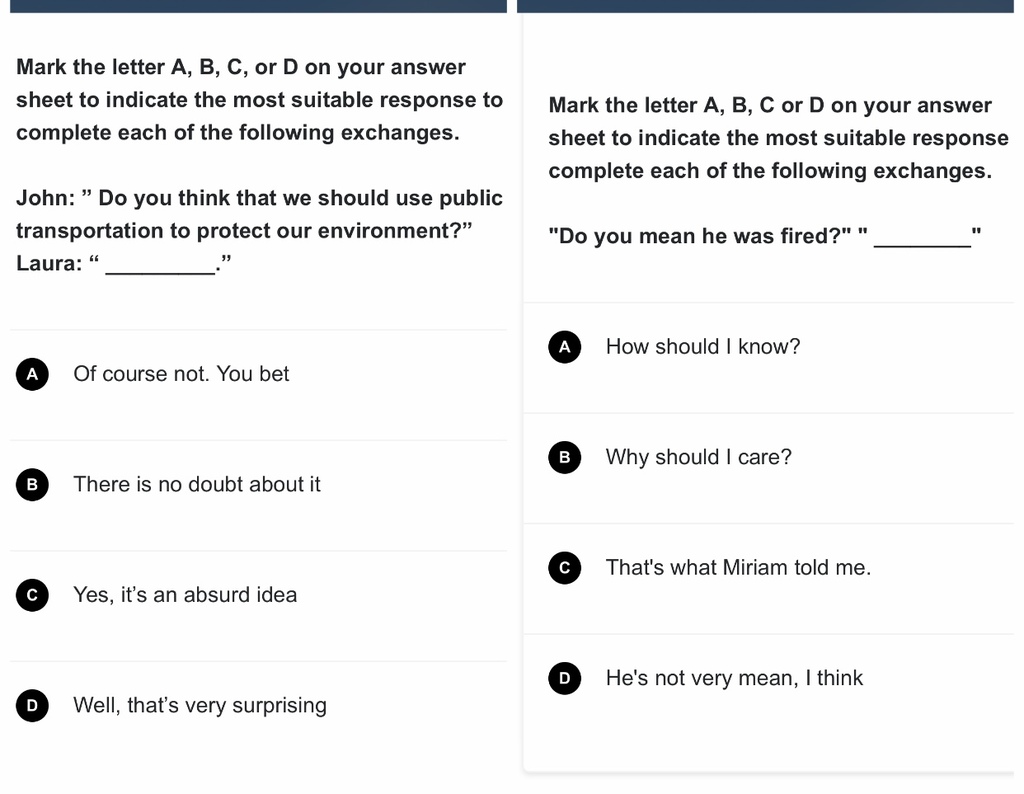The width and height of the screenshot is (1024, 794).
Task: Click the answer text 'That's what Miriam told me.'
Action: tap(739, 567)
